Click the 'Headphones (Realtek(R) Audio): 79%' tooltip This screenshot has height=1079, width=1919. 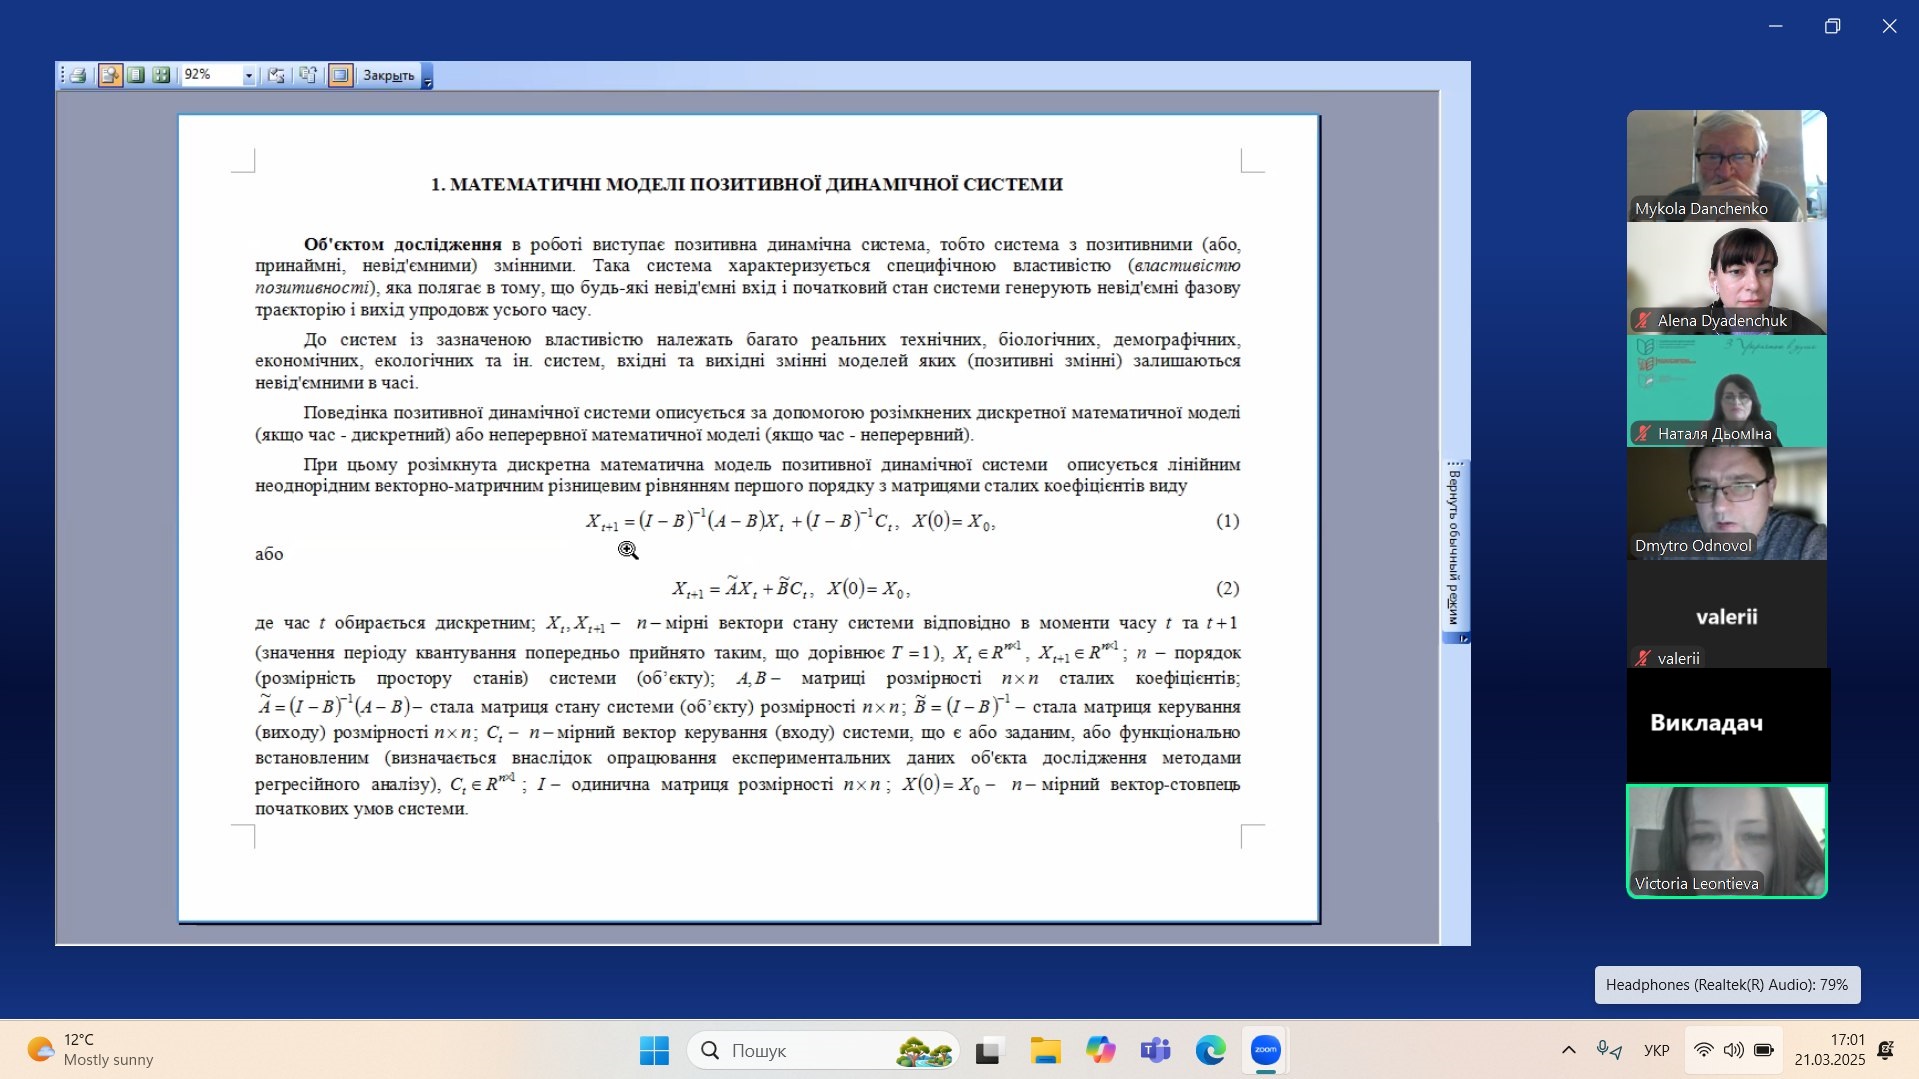point(1727,985)
